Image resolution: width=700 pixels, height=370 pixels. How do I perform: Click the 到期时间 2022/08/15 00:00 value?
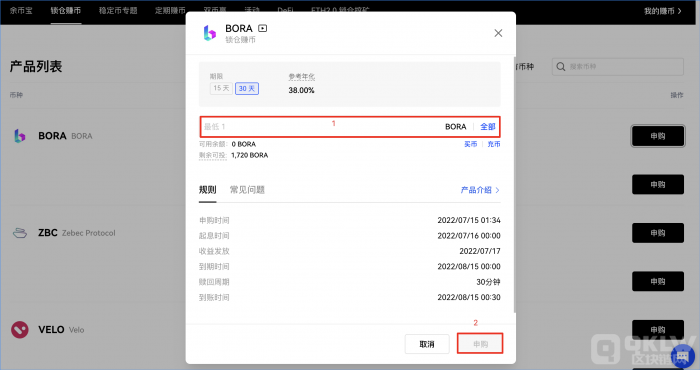click(x=469, y=266)
